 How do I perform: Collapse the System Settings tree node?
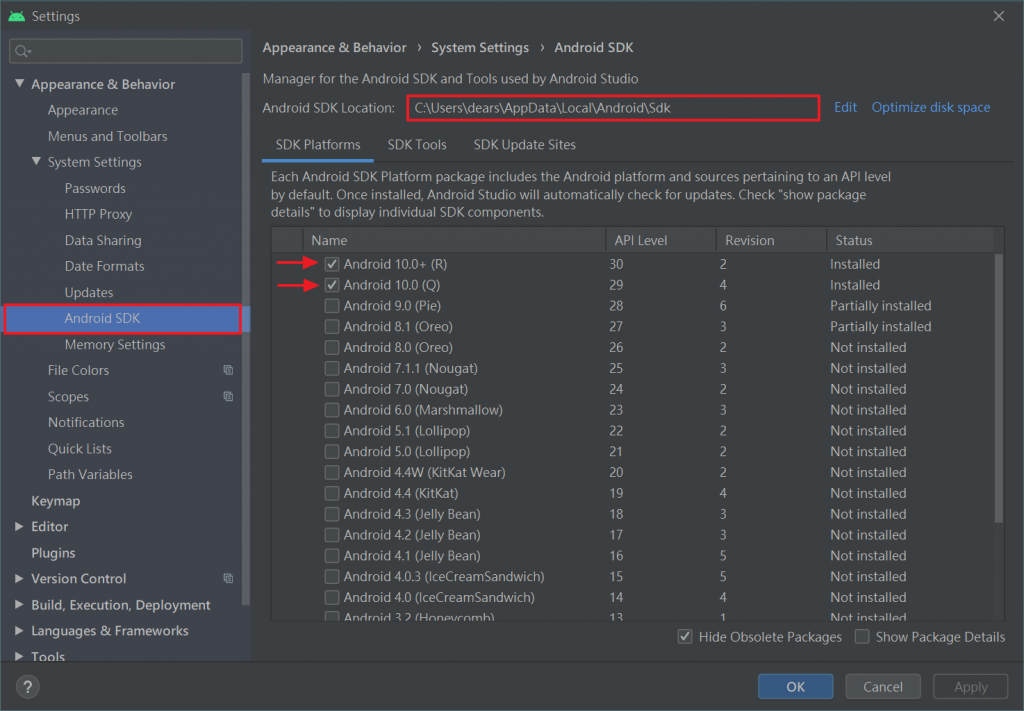tap(37, 161)
